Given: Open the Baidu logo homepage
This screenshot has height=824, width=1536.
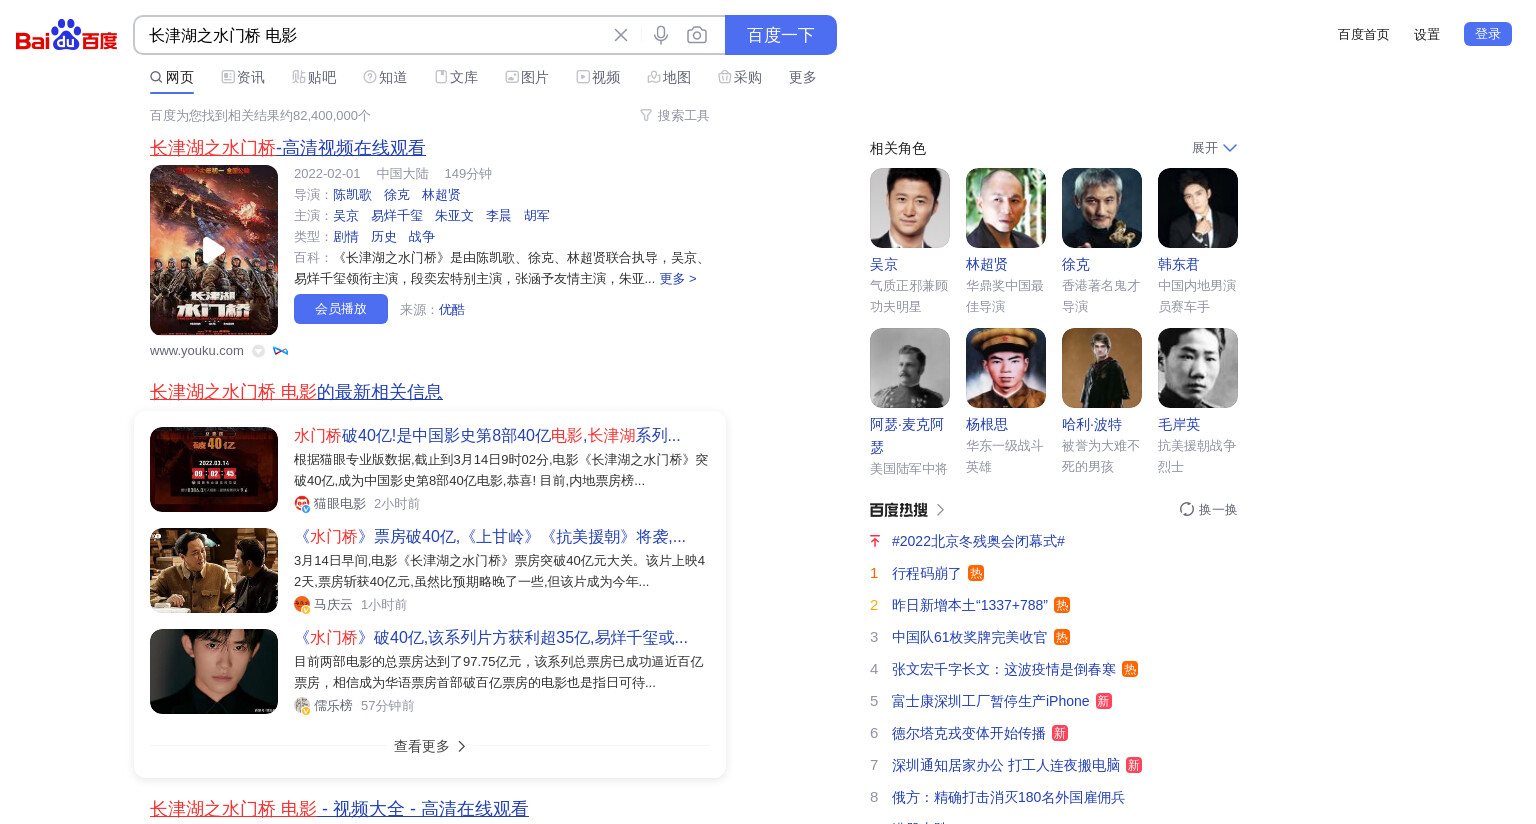Looking at the screenshot, I should click(66, 35).
